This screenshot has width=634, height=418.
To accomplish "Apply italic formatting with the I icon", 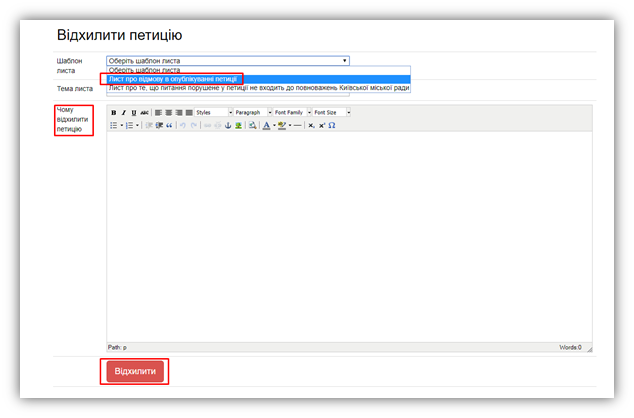I will 124,112.
